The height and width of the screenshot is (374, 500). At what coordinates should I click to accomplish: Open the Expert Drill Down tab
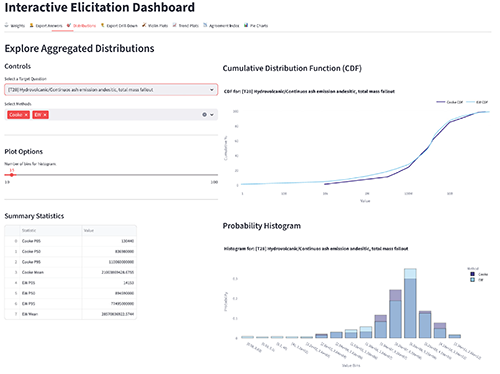pos(119,26)
